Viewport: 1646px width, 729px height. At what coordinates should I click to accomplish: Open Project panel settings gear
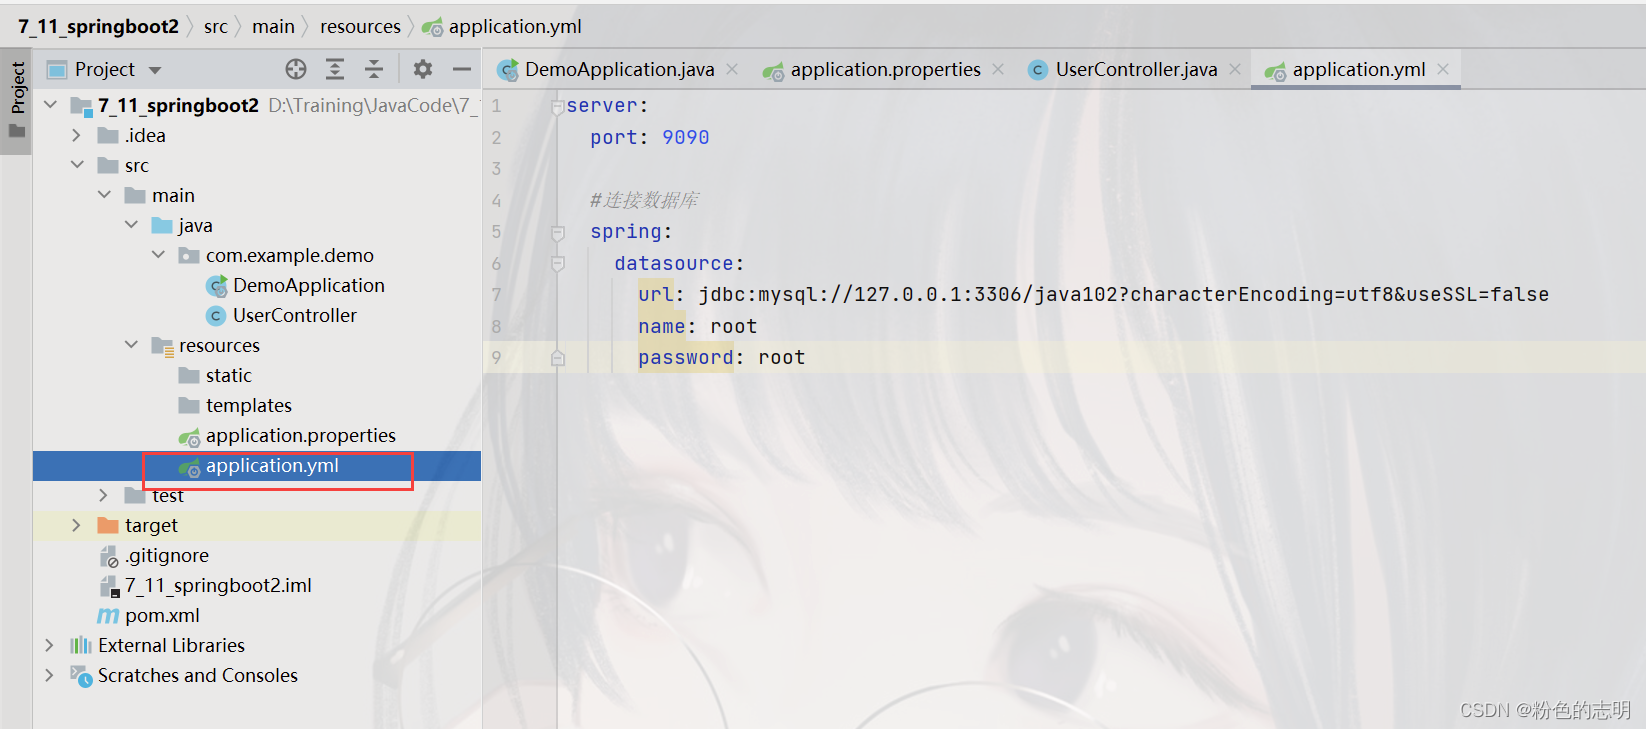click(423, 69)
